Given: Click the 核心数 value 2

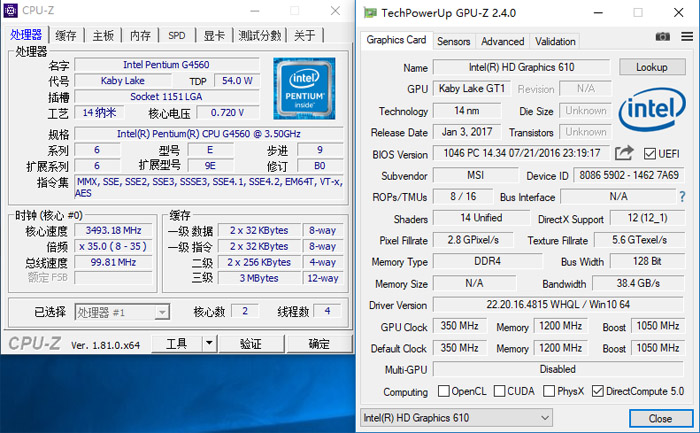Looking at the screenshot, I should click(245, 311).
